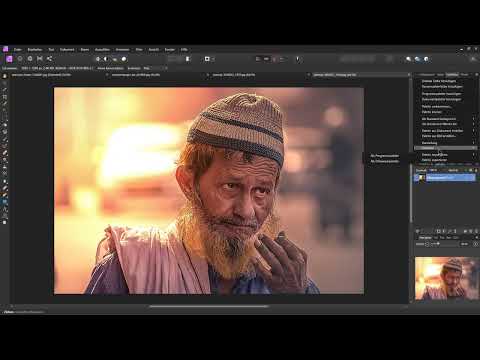The height and width of the screenshot is (360, 480).
Task: Apply Auto Colours from the toolbar
Action: click(x=115, y=59)
